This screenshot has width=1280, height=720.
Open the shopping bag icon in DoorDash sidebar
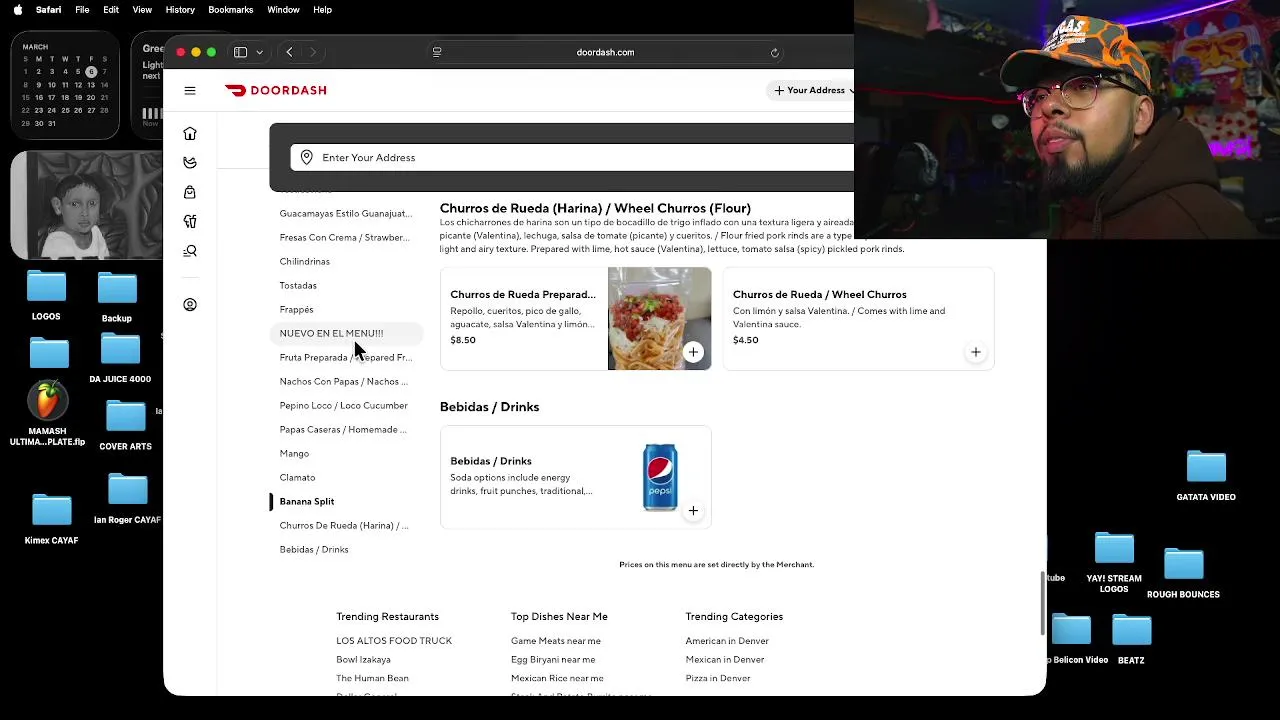[x=190, y=192]
